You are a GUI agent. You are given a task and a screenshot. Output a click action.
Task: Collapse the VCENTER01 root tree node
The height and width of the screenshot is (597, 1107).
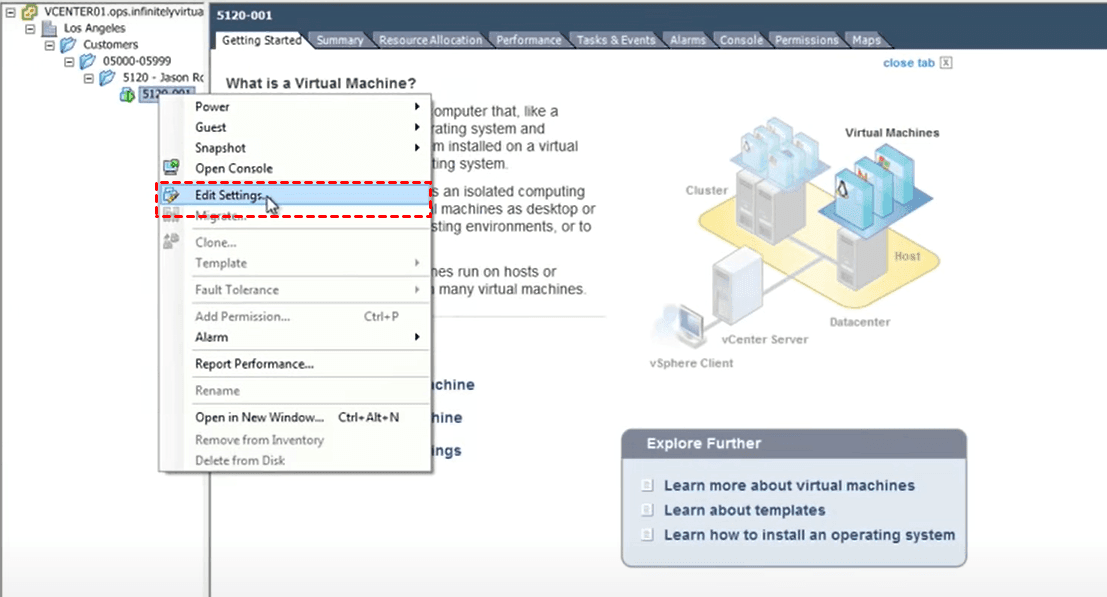[x=11, y=12]
